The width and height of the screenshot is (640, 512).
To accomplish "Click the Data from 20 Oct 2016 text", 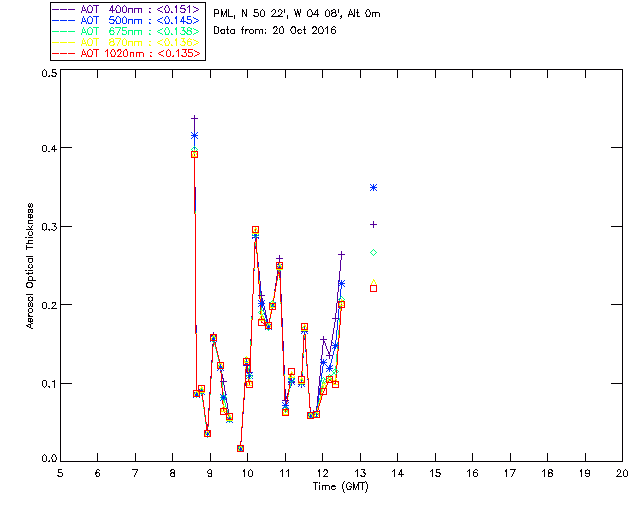I will (275, 31).
